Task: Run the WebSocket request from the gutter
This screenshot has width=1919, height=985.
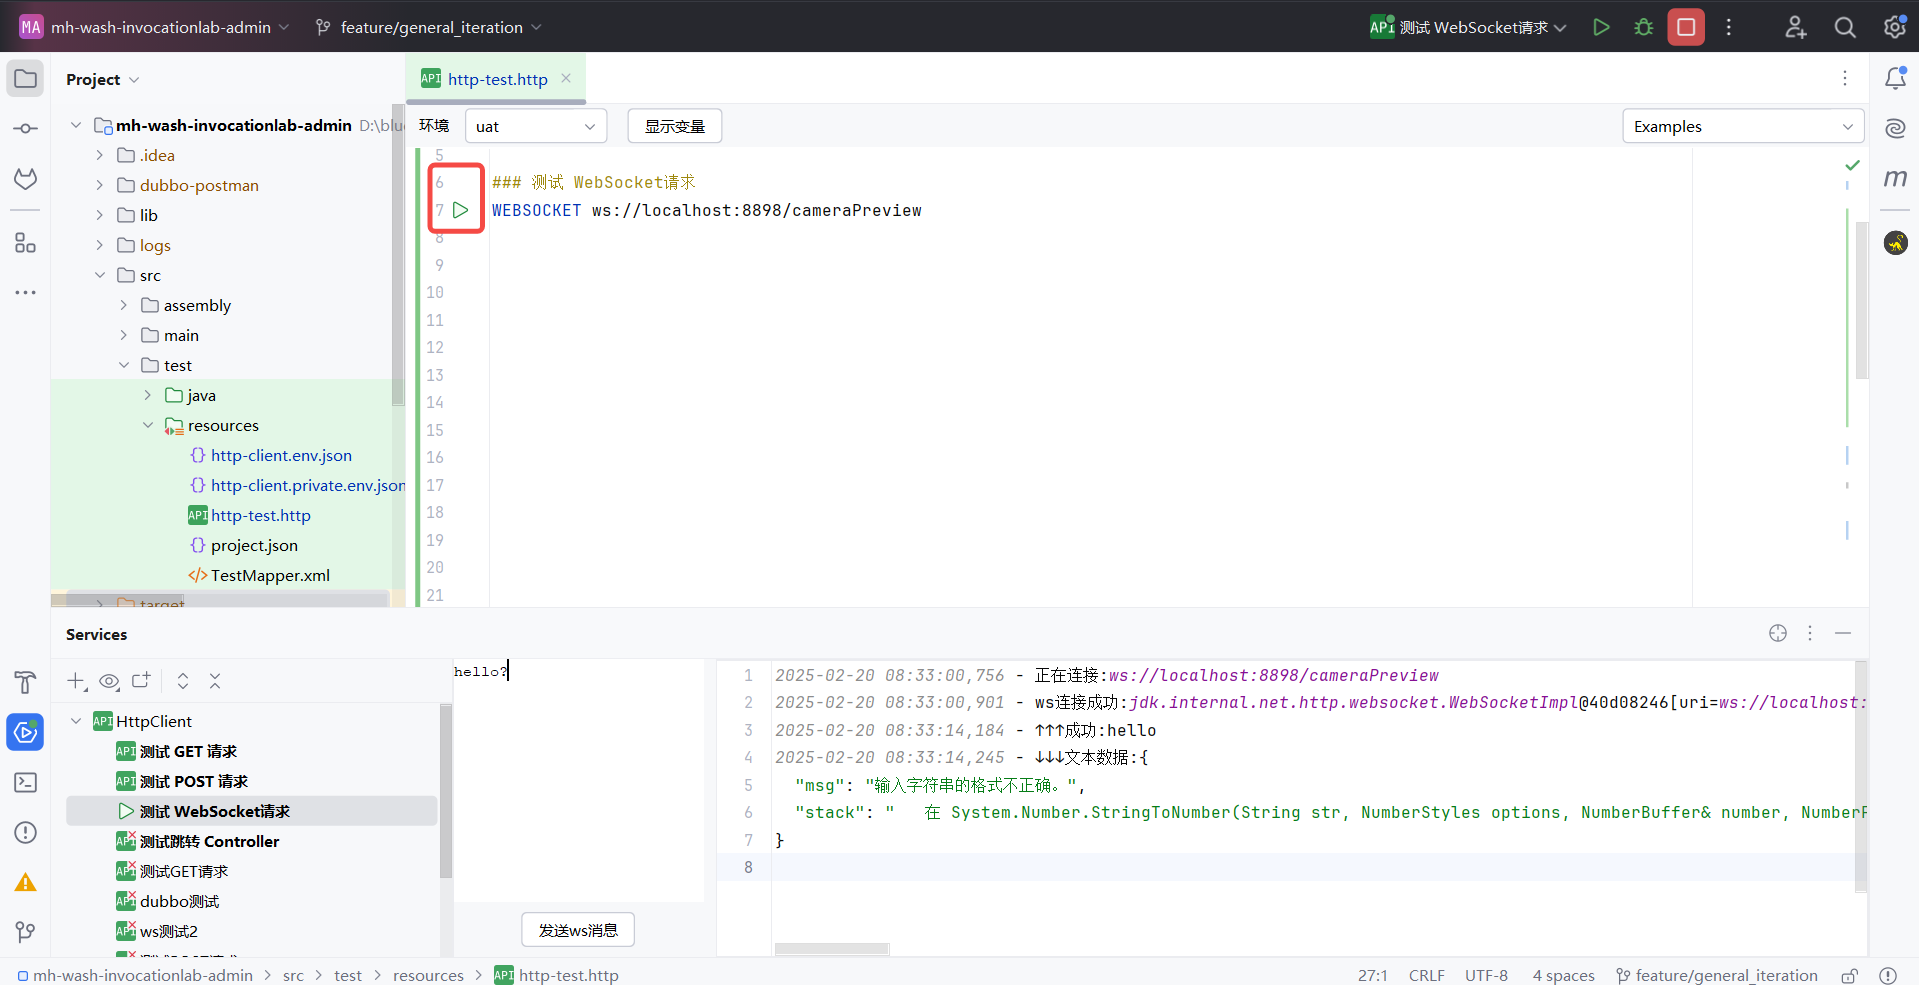Action: 461,210
